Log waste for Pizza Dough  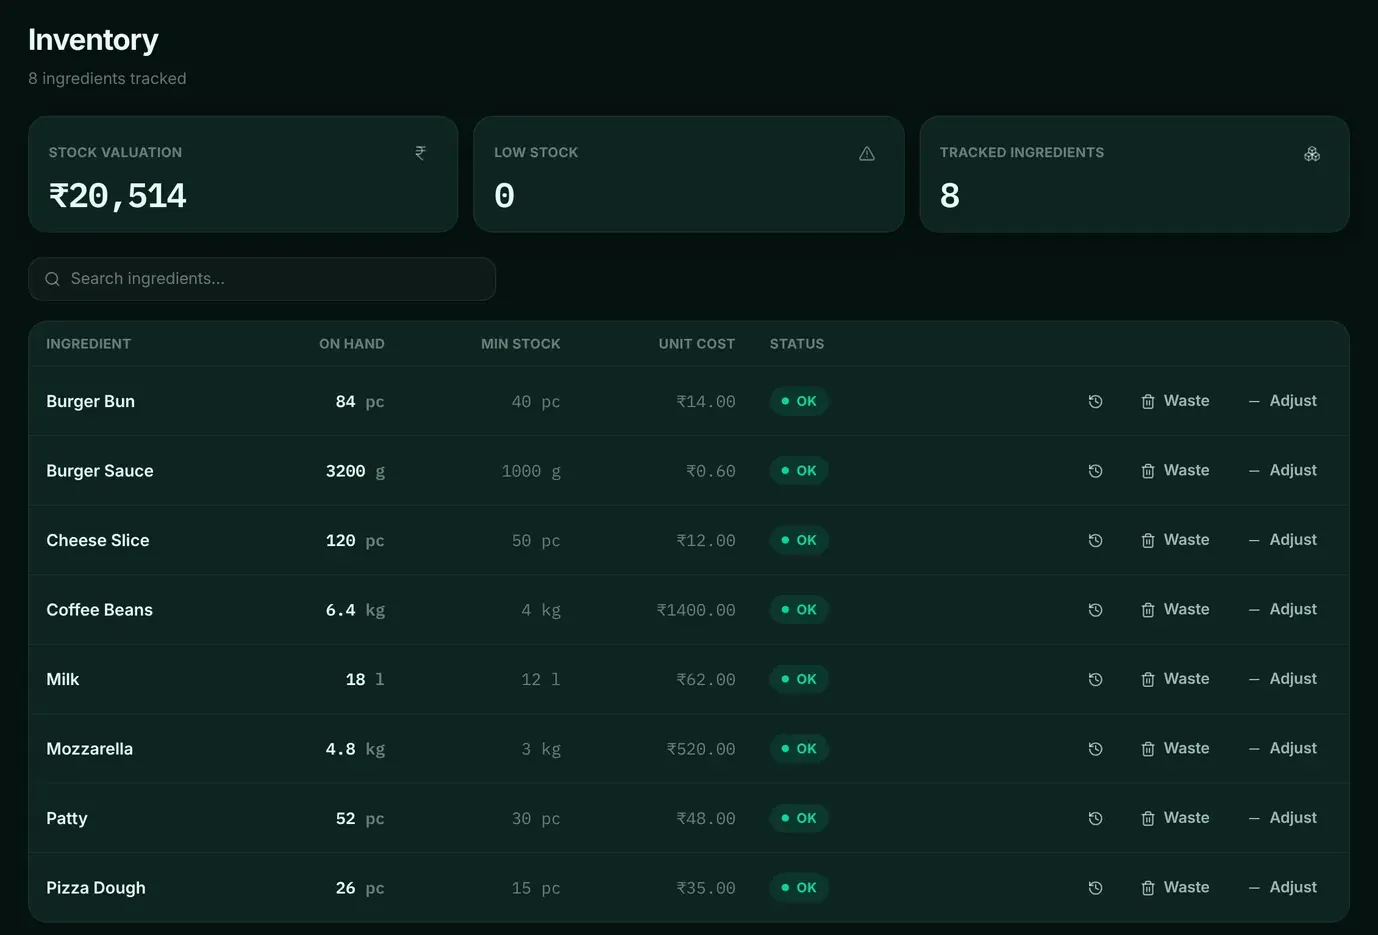(1175, 887)
